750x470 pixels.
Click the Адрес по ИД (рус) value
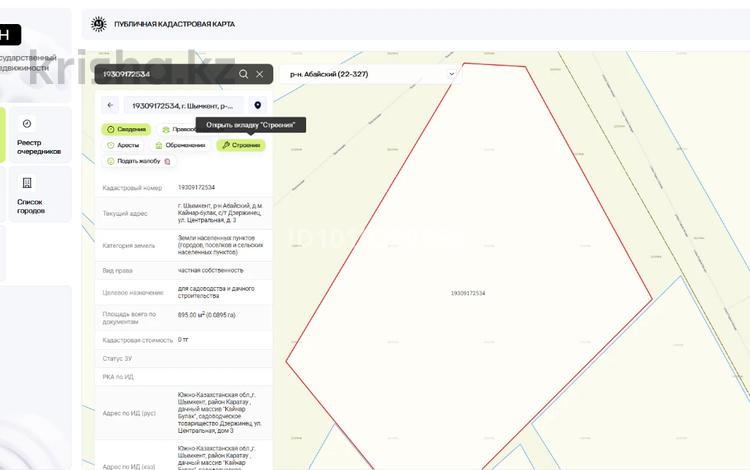tap(219, 413)
